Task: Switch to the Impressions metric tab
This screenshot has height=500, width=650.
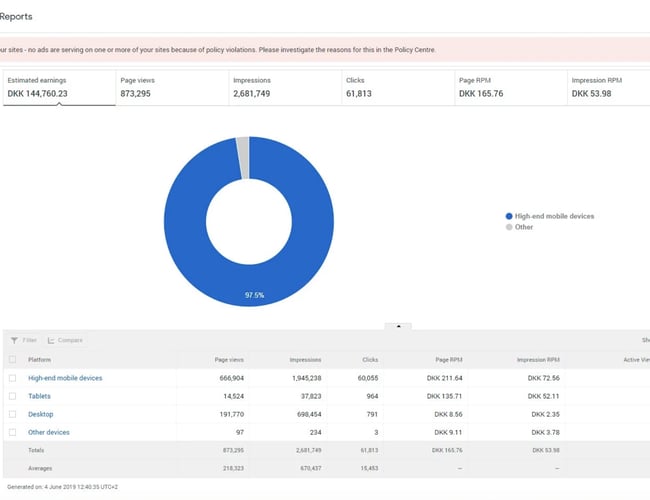Action: click(x=280, y=86)
